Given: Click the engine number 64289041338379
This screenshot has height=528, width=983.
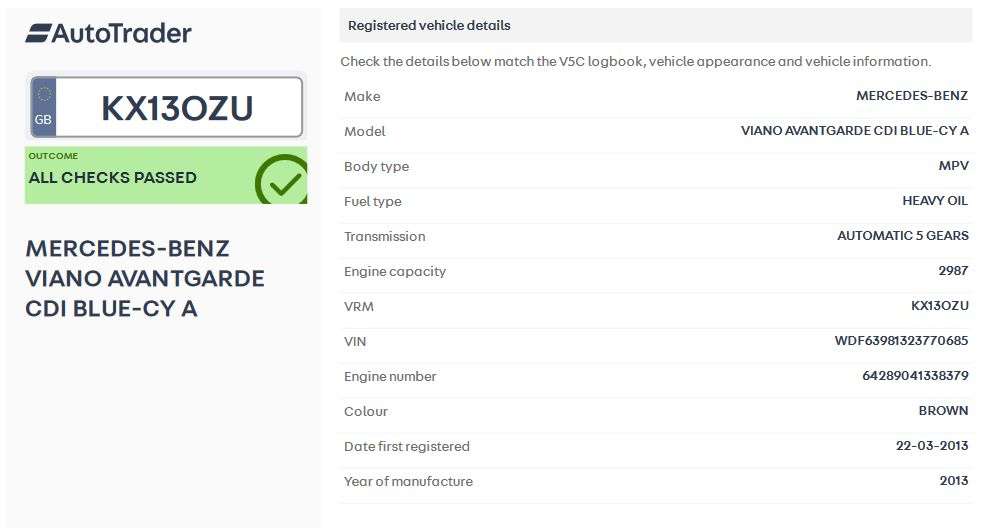Looking at the screenshot, I should coord(914,376).
